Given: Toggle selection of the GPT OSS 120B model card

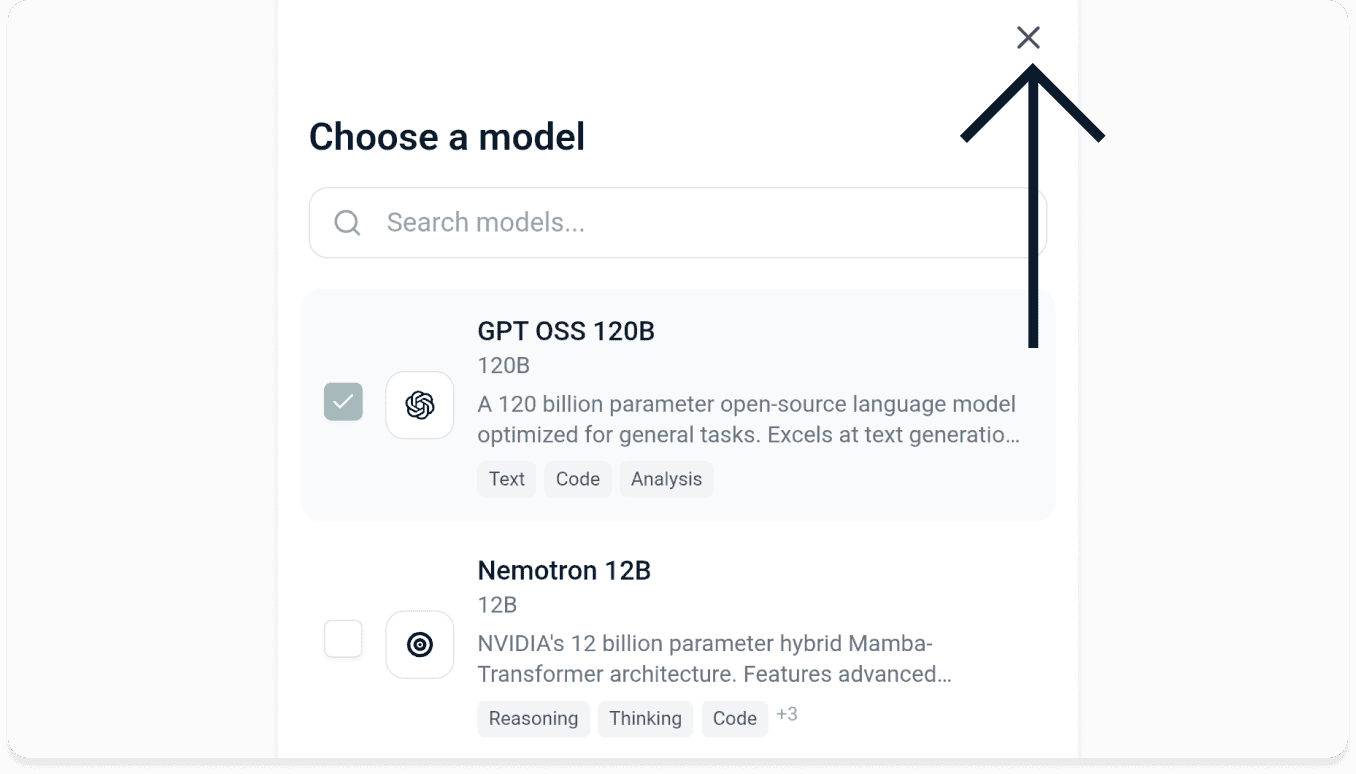Looking at the screenshot, I should 678,405.
